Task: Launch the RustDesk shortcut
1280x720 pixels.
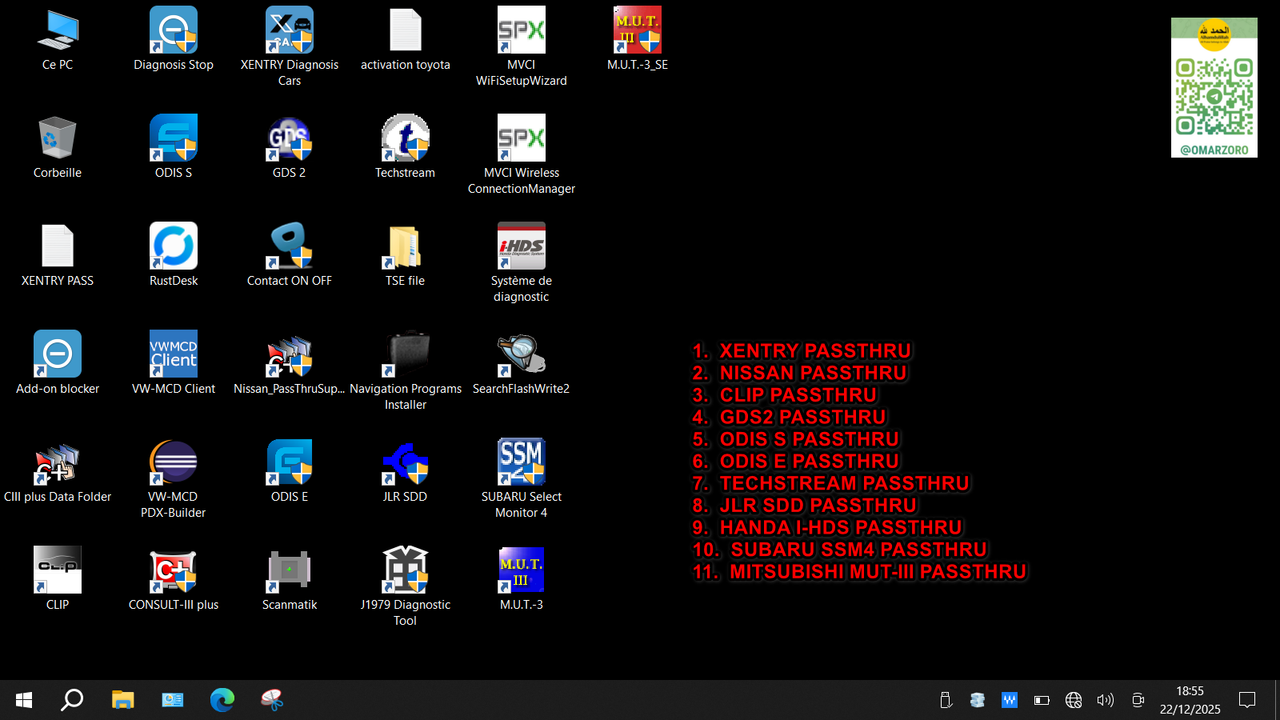Action: pyautogui.click(x=173, y=256)
